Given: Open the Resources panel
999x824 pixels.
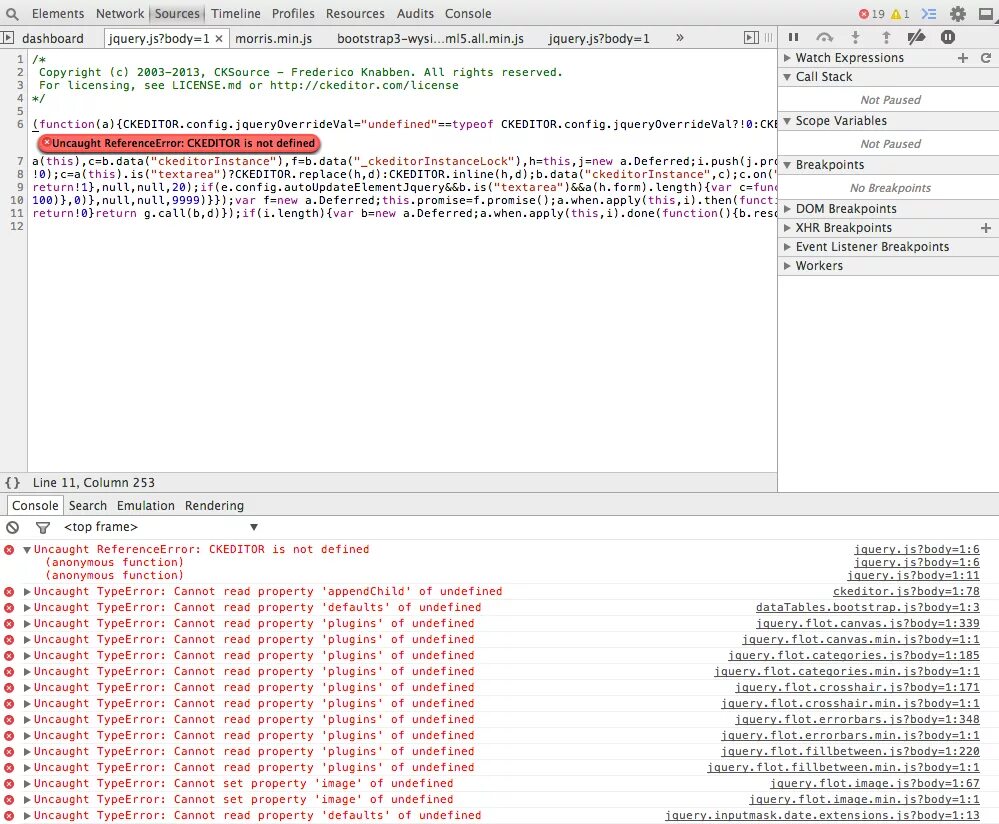Looking at the screenshot, I should click(x=355, y=13).
